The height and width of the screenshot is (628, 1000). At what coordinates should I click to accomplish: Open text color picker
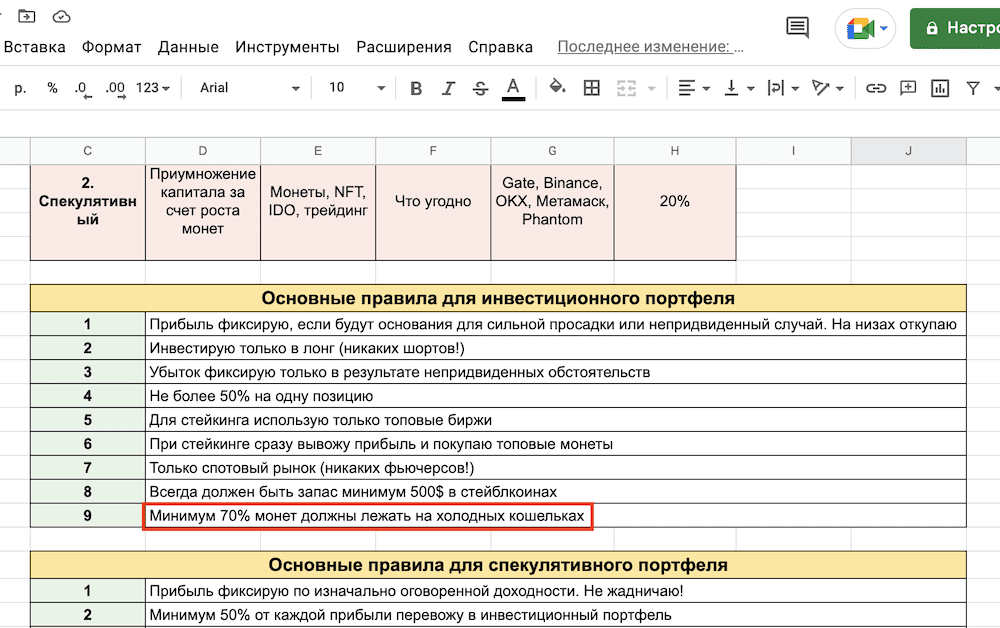tap(513, 89)
